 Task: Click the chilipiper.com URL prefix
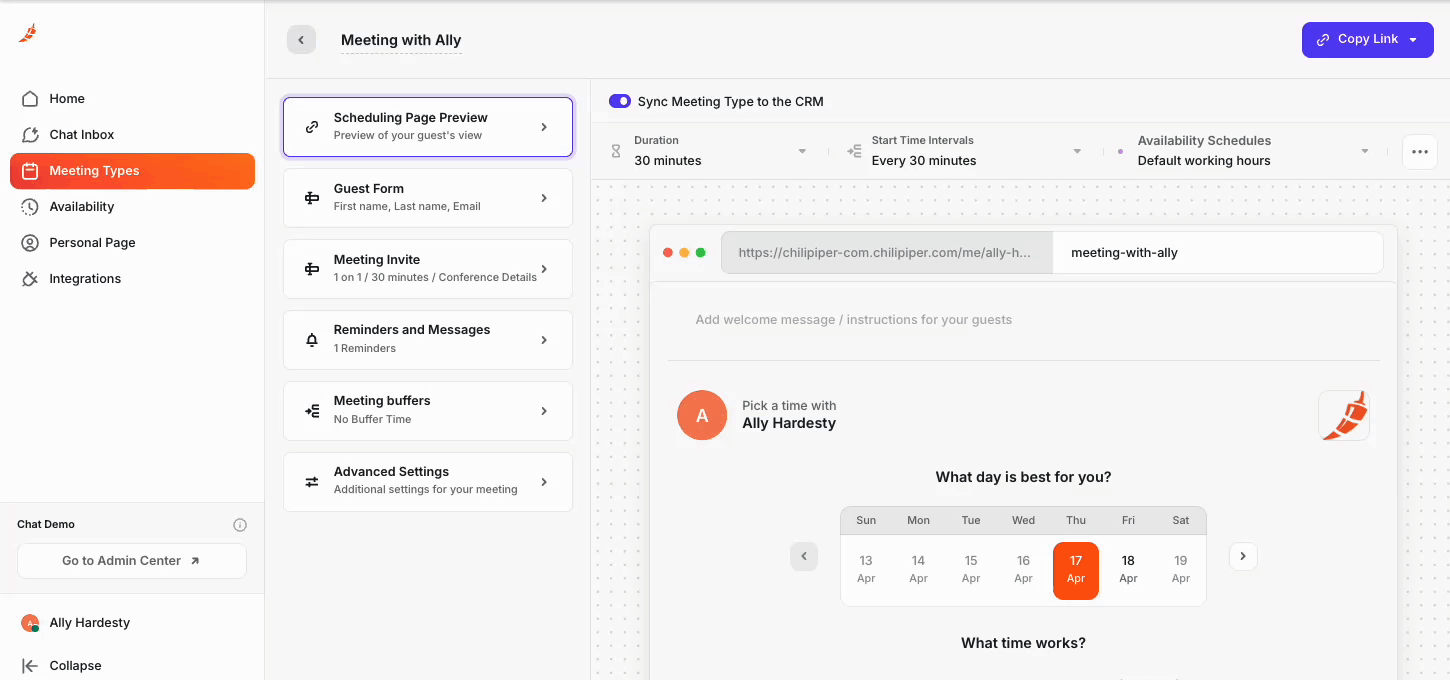tap(887, 253)
